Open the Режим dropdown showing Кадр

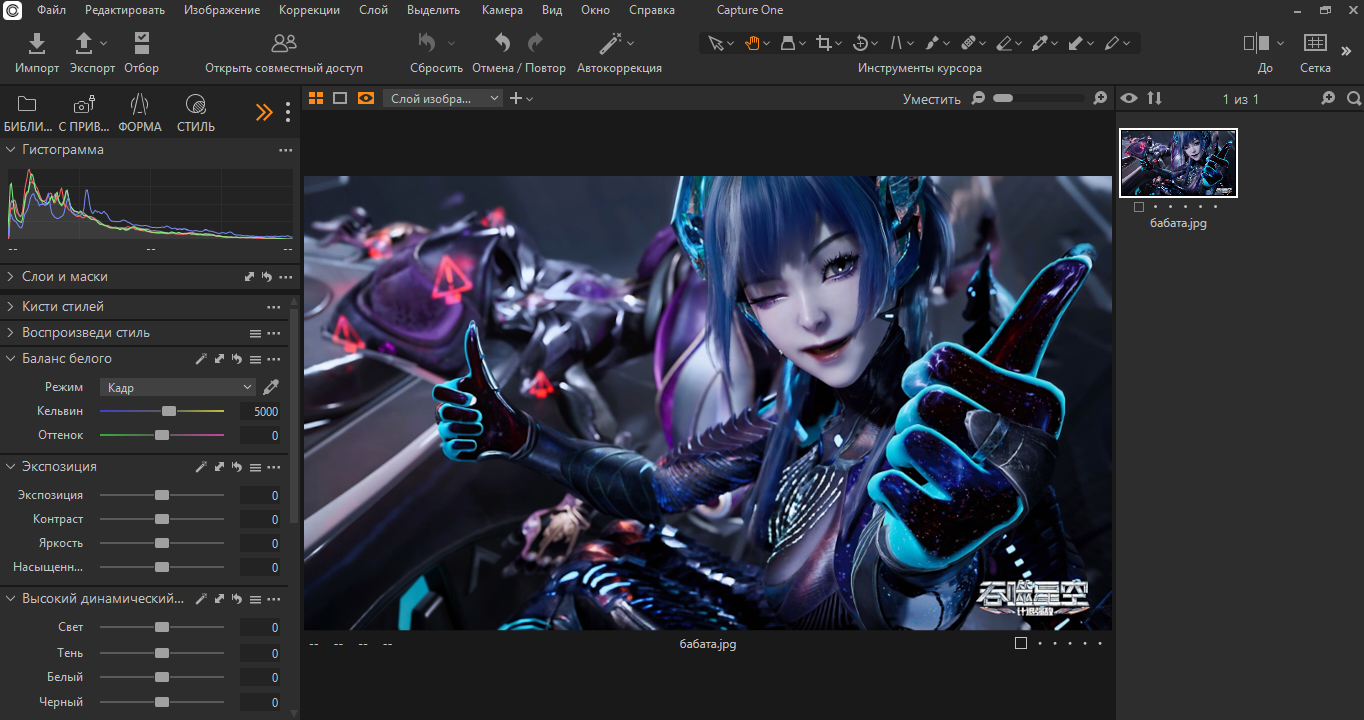[178, 387]
